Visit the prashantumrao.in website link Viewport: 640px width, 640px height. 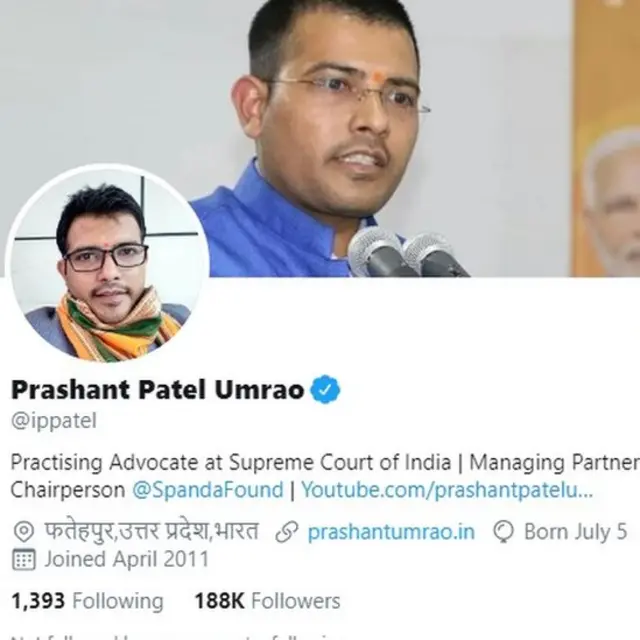(x=391, y=532)
